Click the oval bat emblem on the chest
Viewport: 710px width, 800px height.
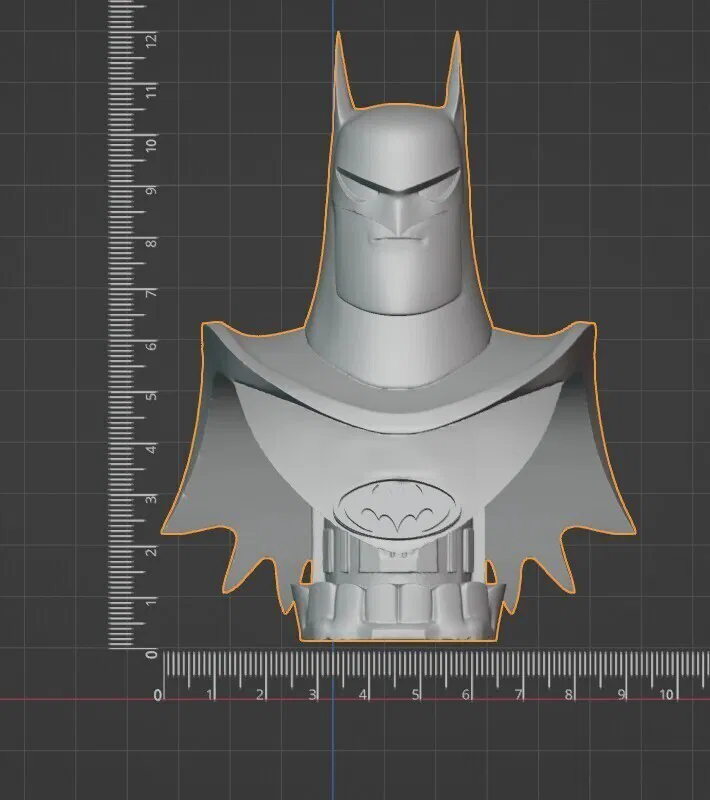point(398,509)
